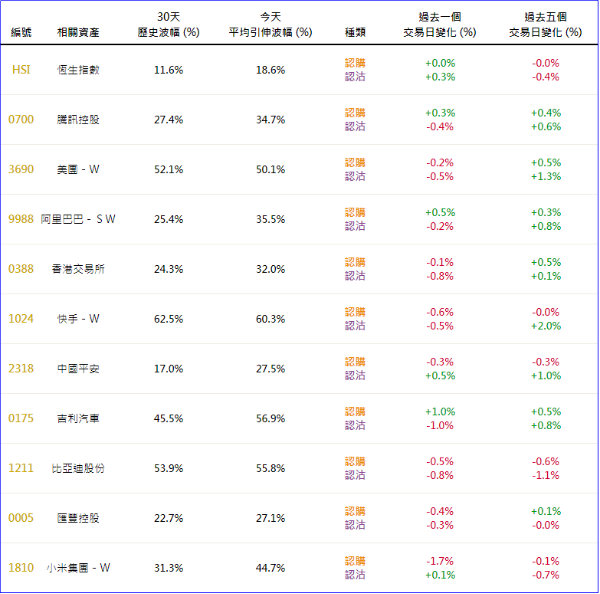The image size is (600, 594).
Task: Click 2318 historical volatility 17.0%
Action: click(x=168, y=369)
